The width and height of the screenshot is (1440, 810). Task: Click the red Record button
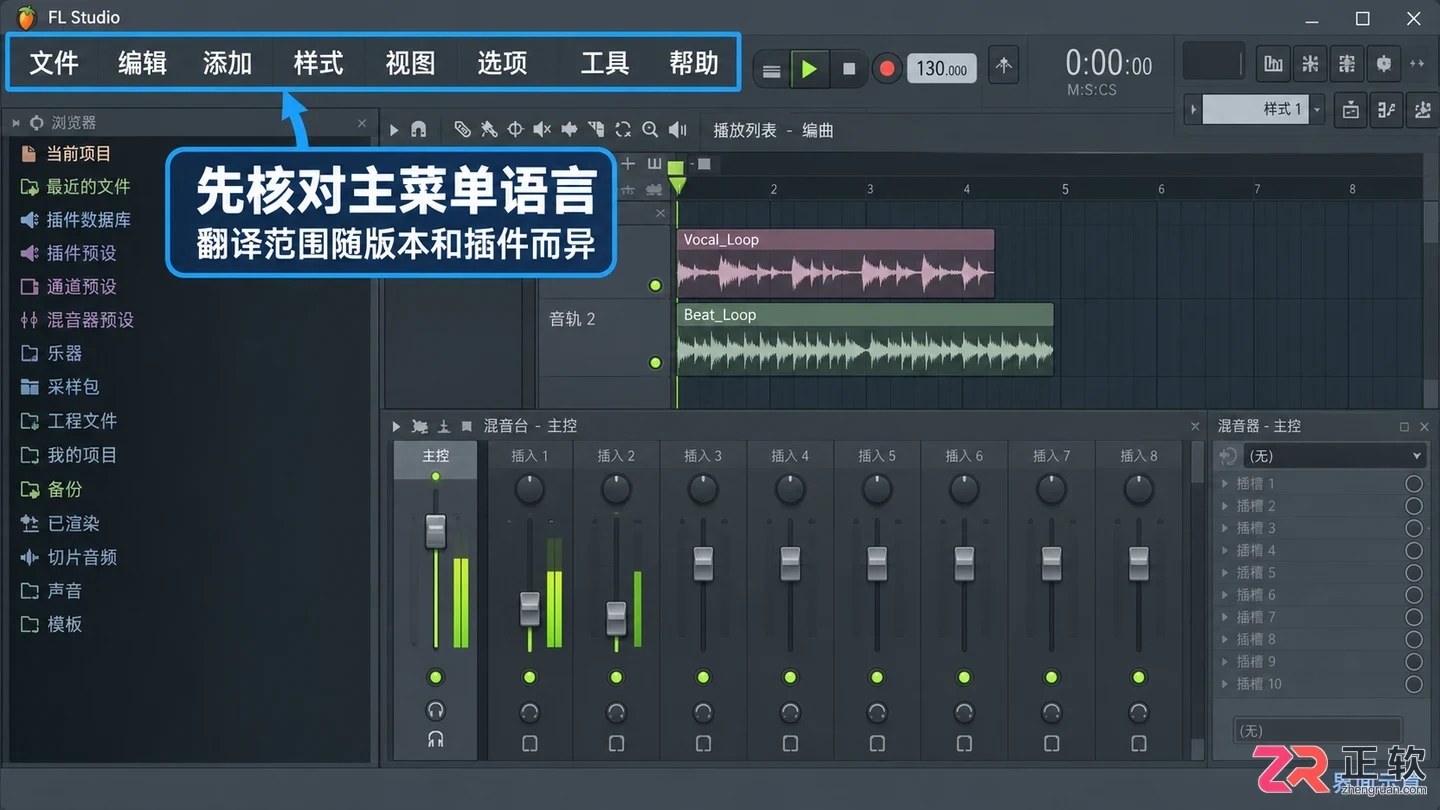tap(886, 69)
